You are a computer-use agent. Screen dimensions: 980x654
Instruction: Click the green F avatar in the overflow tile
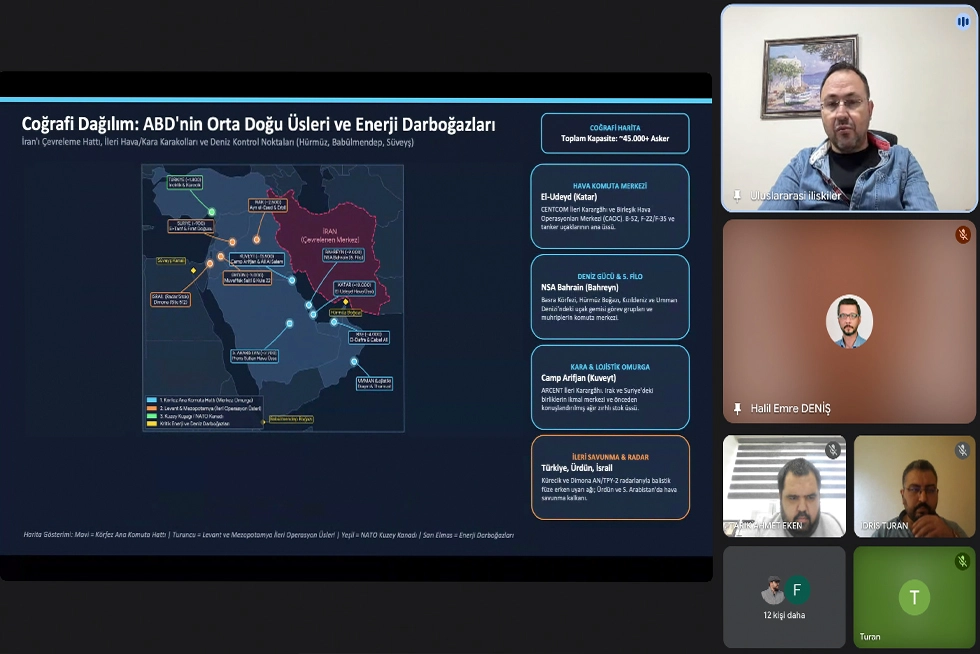[796, 590]
